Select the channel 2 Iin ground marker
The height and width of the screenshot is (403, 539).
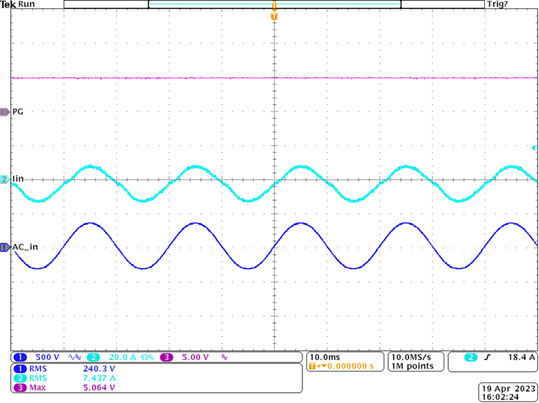point(4,179)
